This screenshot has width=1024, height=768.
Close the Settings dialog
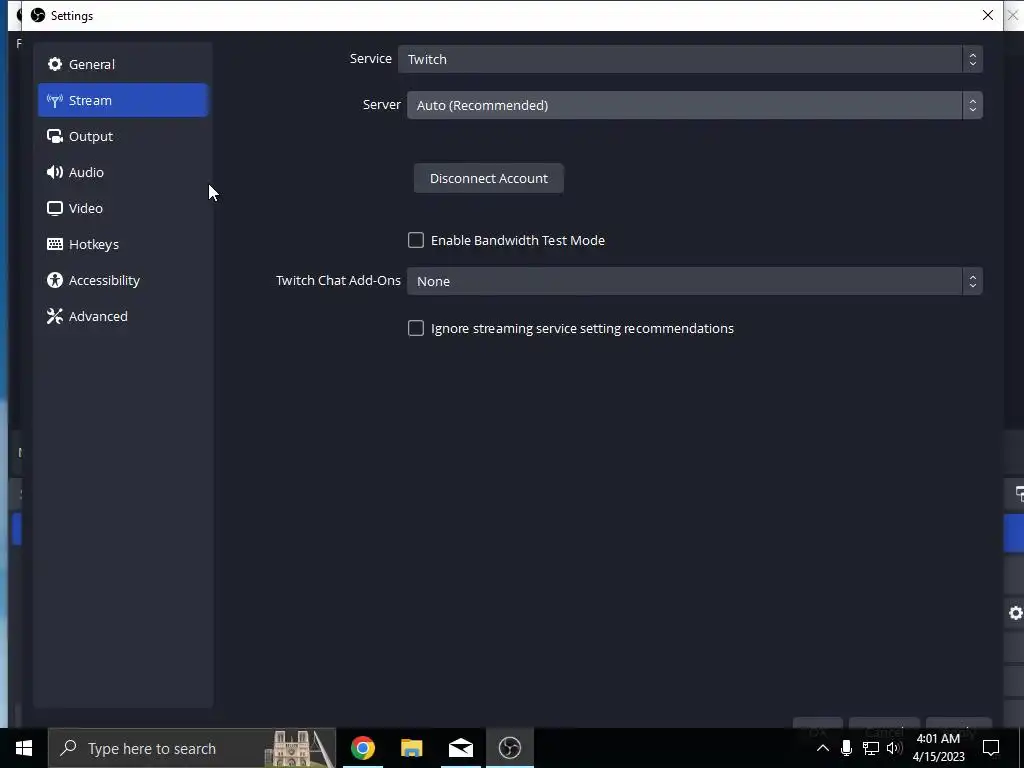[x=987, y=15]
